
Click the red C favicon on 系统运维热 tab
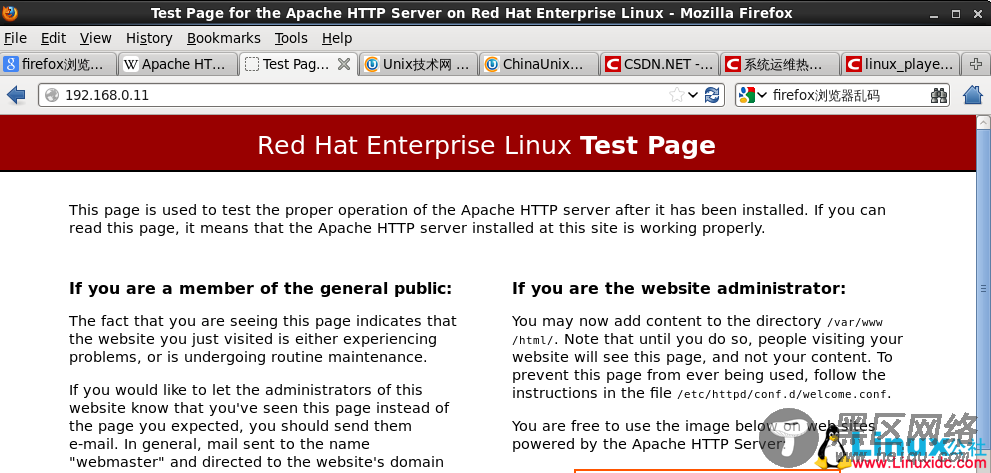pos(733,64)
